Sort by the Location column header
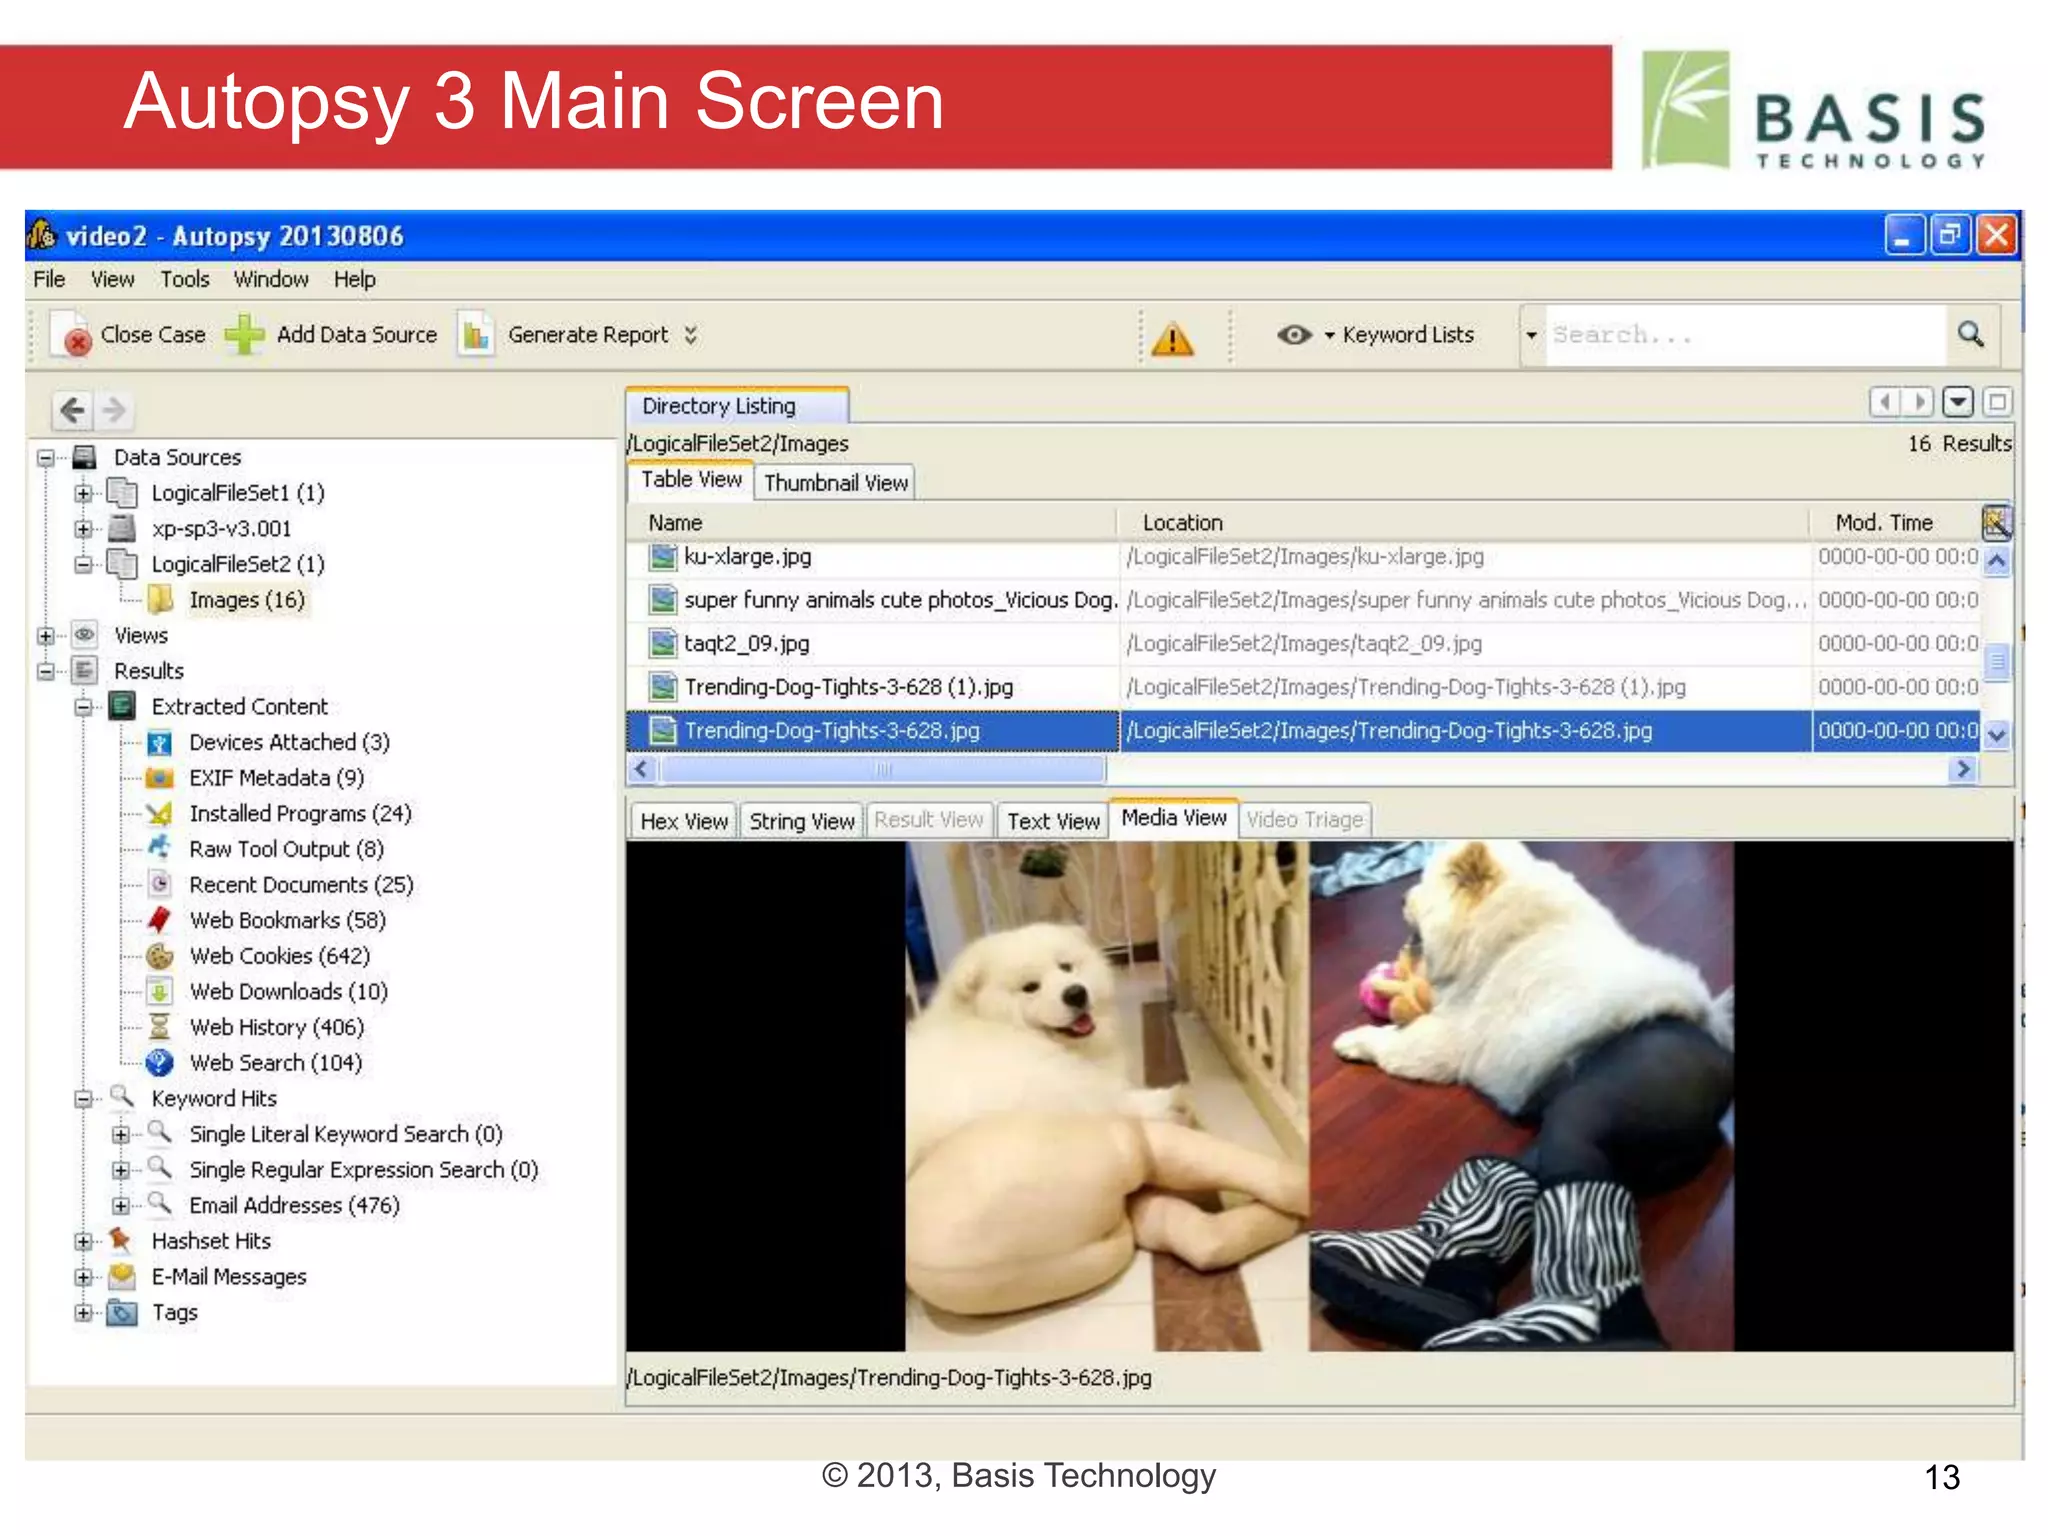Screen dimensions: 2048x1536 point(1463,523)
